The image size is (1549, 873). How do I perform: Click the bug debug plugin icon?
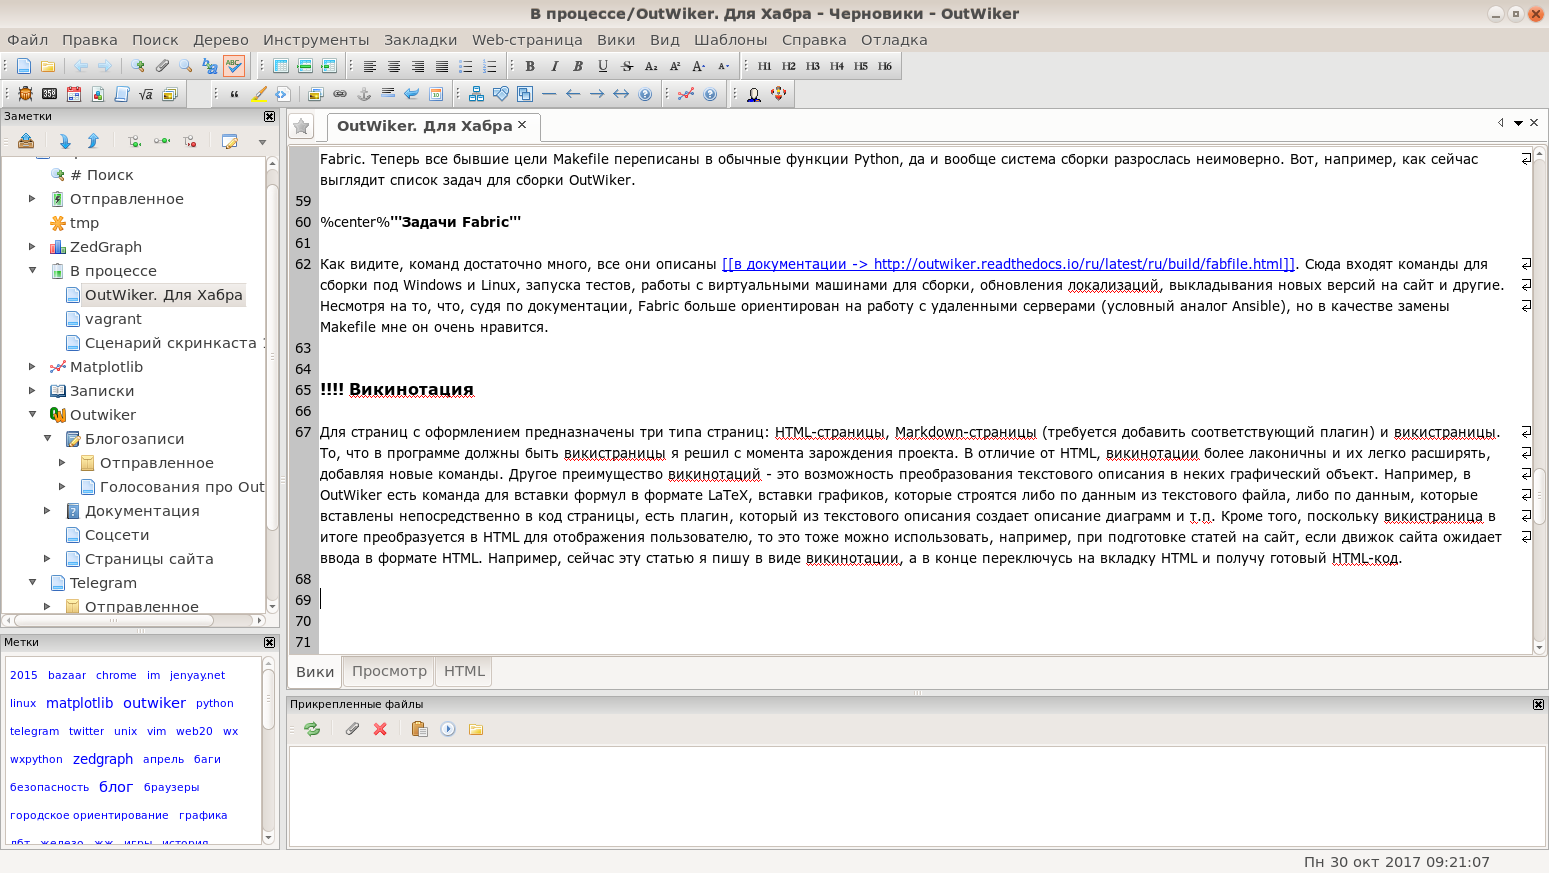coord(25,94)
